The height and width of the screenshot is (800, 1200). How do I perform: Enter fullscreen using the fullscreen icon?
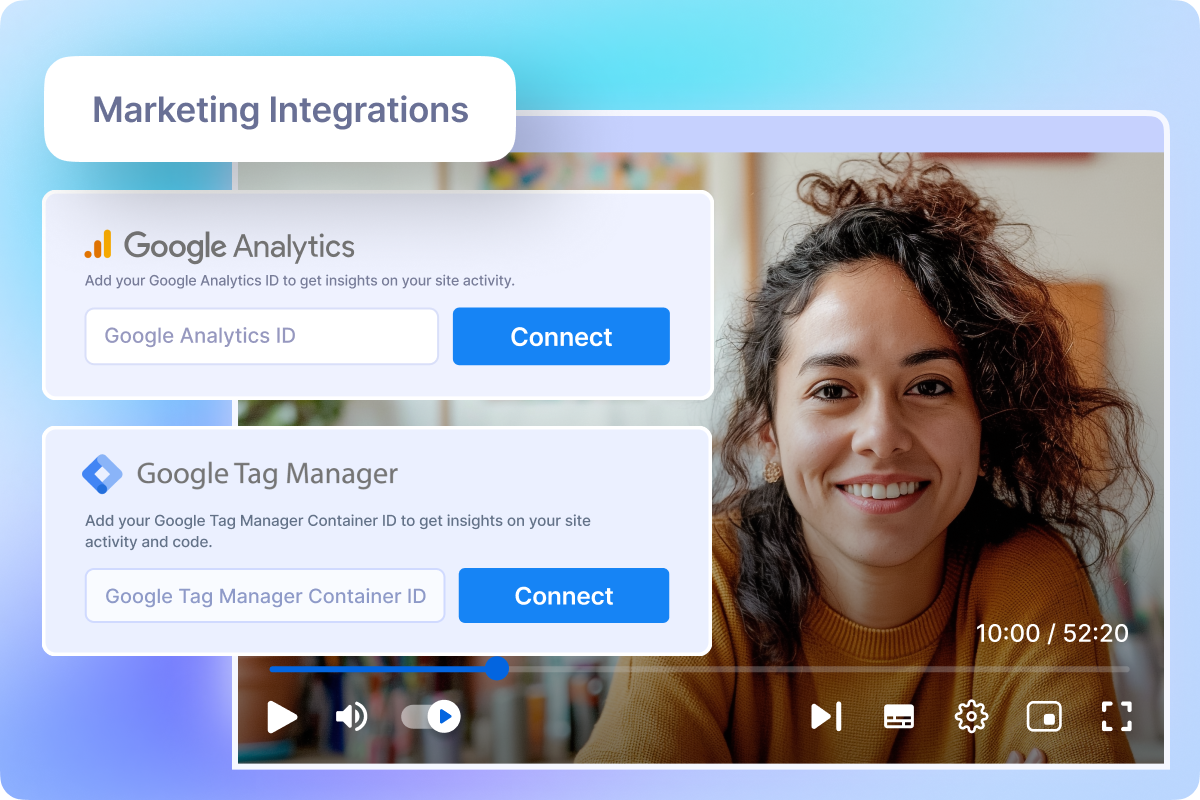point(1116,716)
